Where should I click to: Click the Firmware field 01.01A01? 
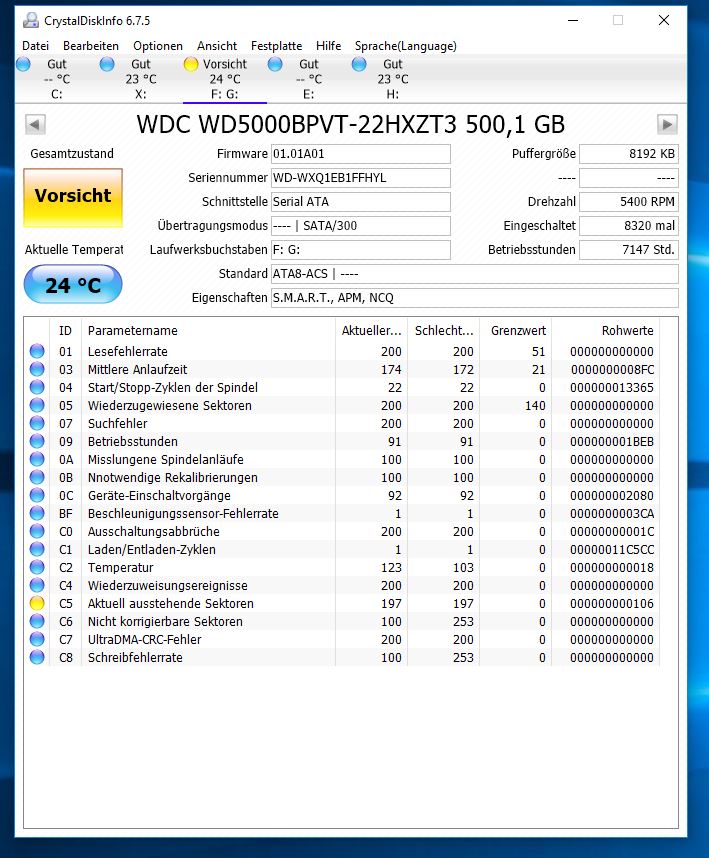361,154
